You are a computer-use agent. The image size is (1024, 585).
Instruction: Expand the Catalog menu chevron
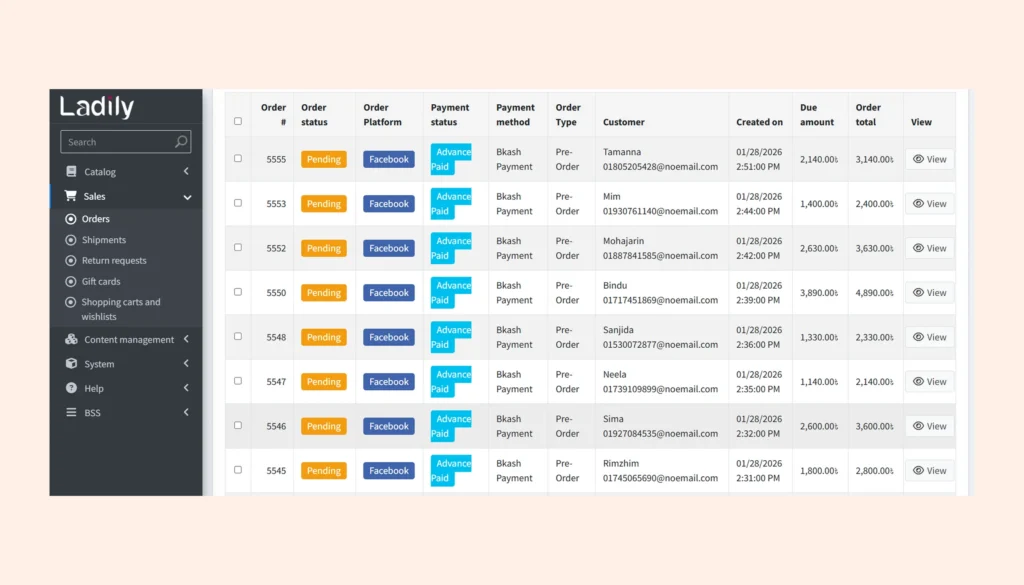(x=187, y=172)
